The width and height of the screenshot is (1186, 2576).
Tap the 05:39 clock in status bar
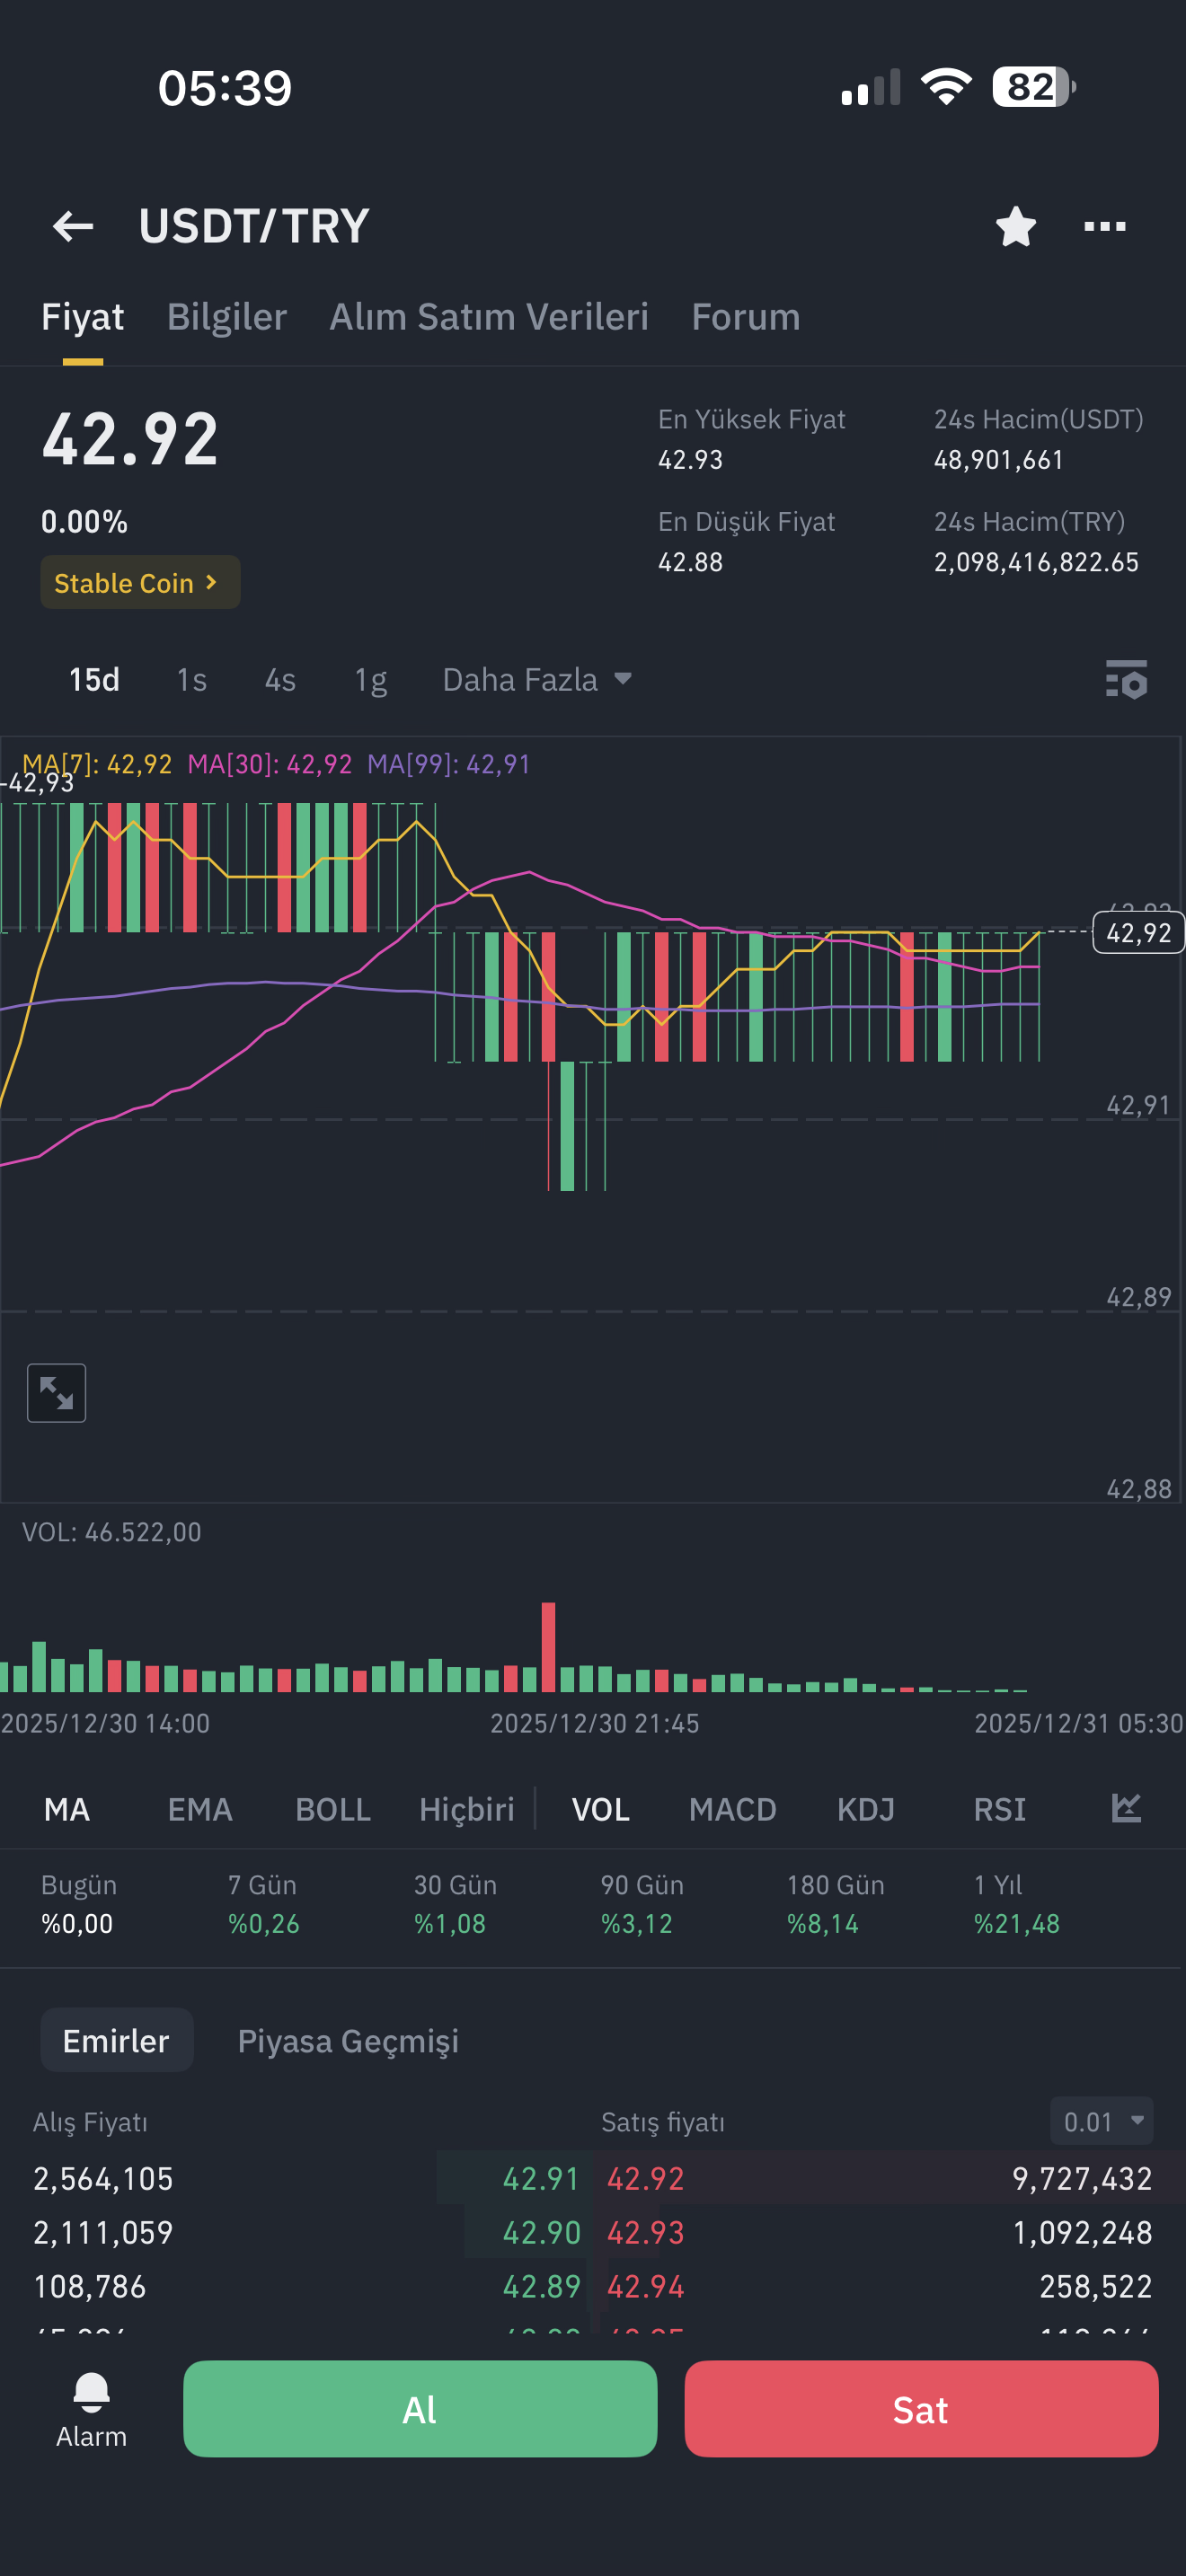coord(225,88)
